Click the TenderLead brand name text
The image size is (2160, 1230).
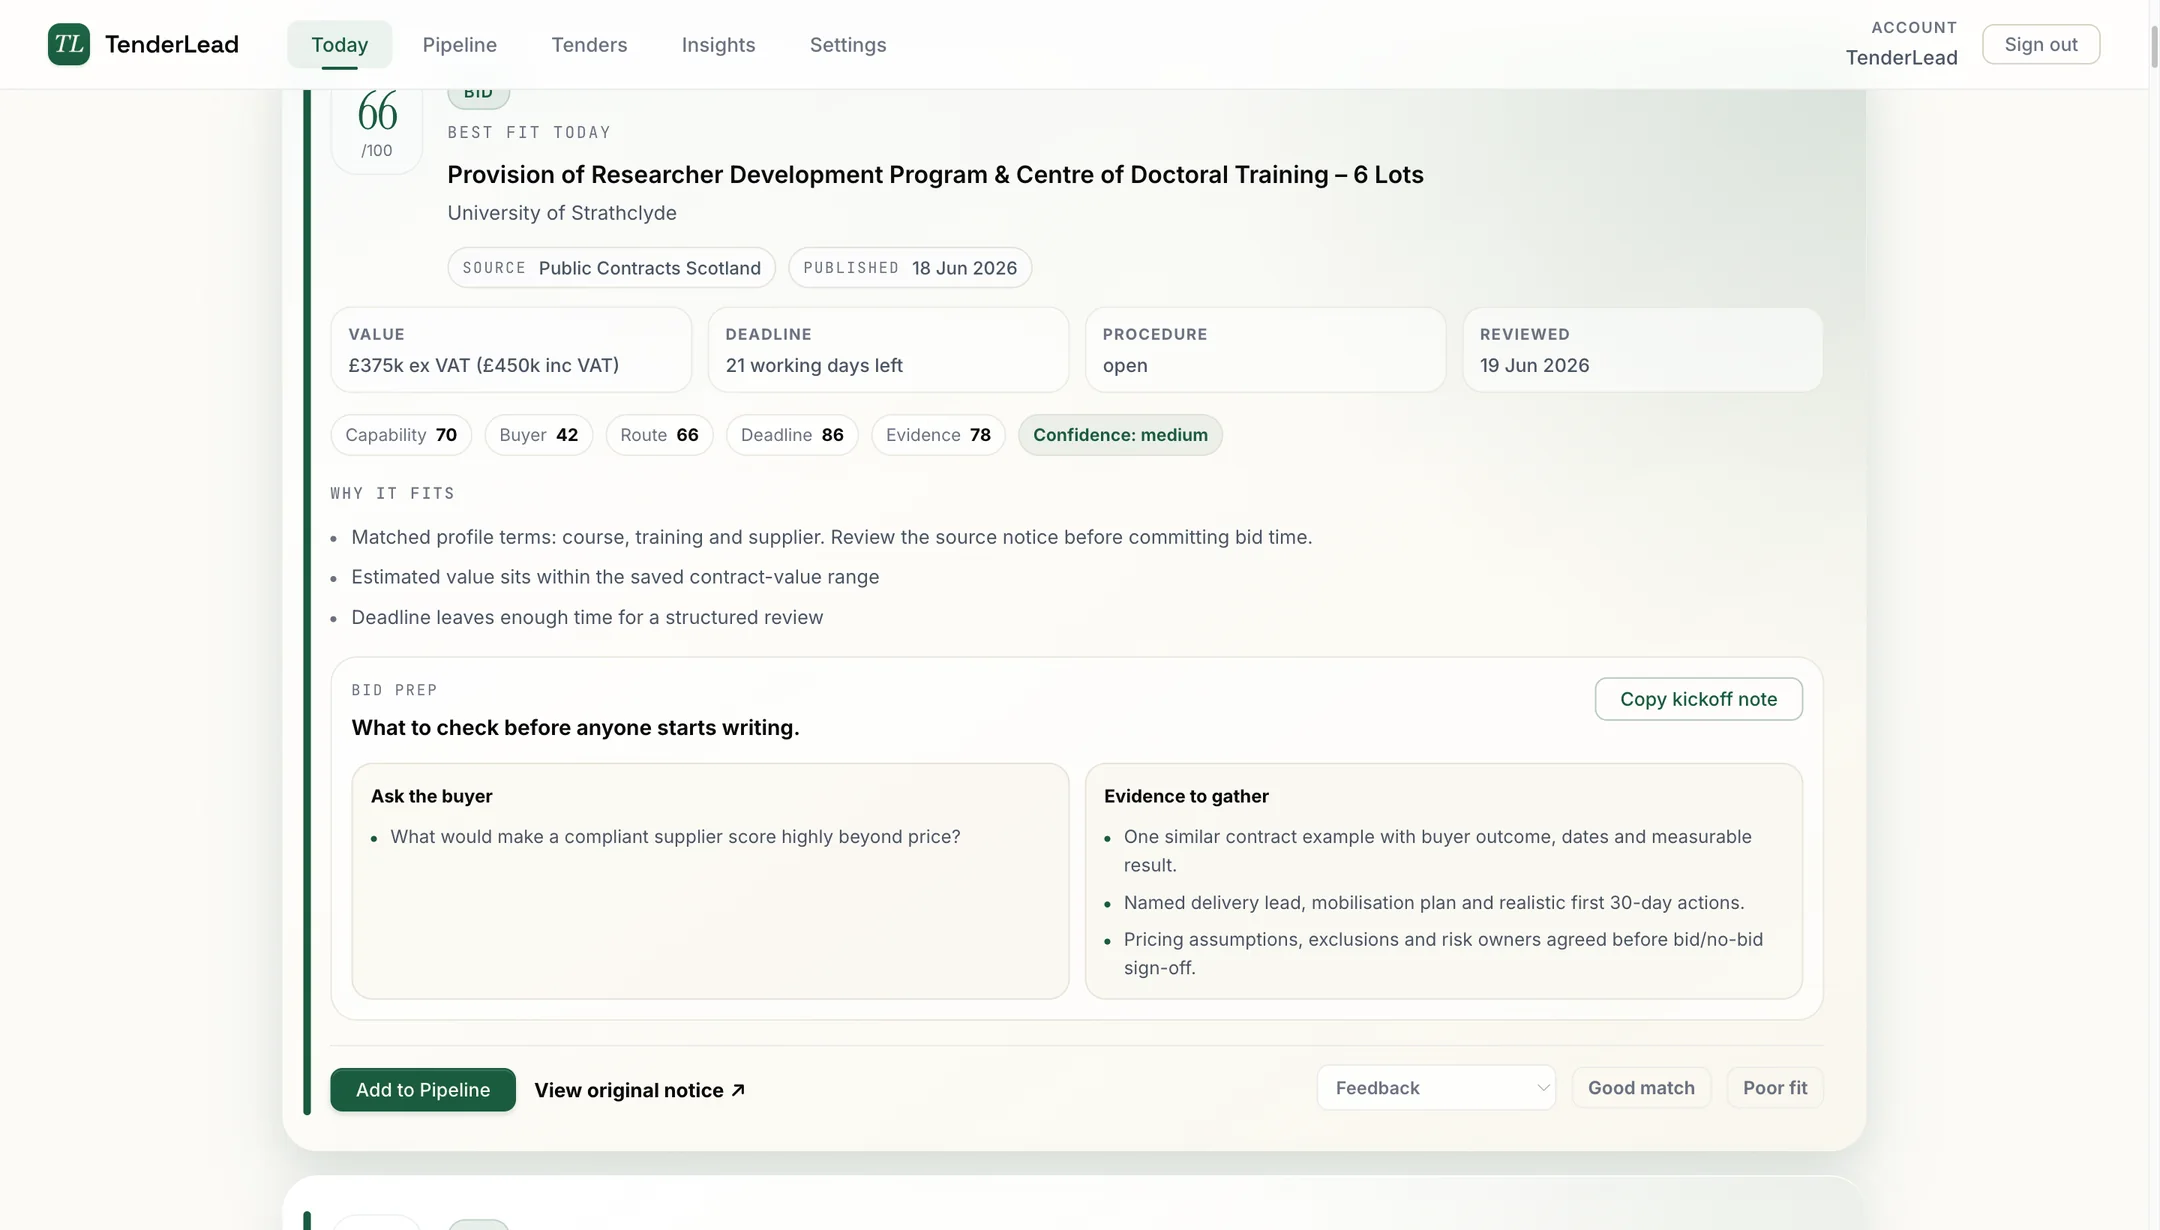[x=171, y=44]
